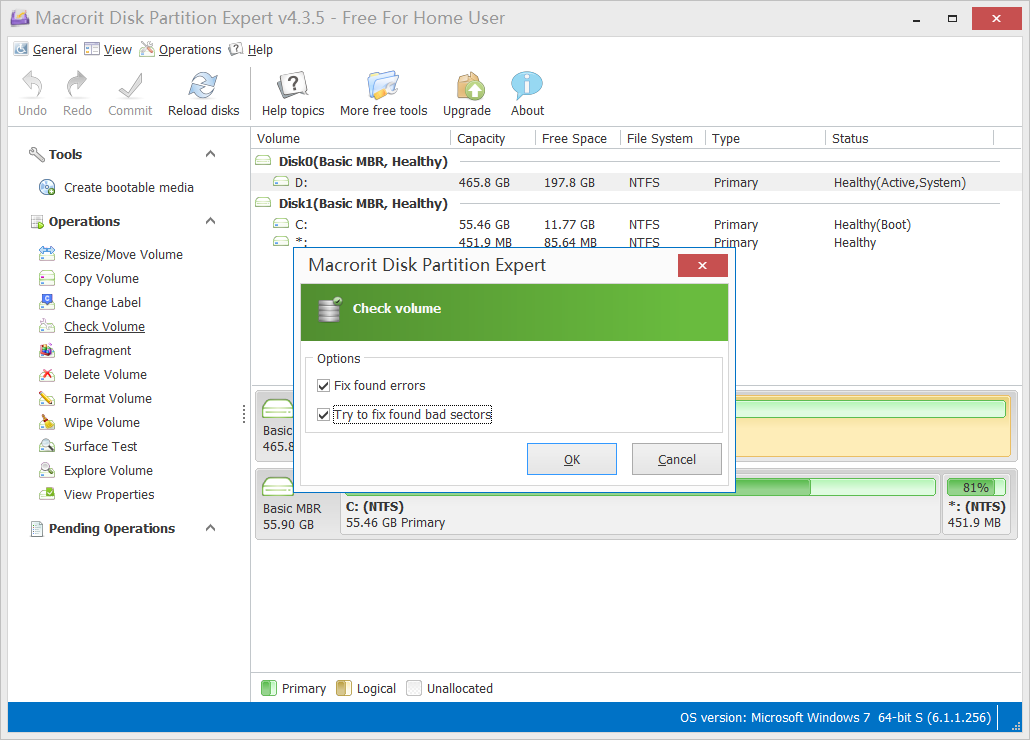Click the Wipe Volume icon
Image resolution: width=1030 pixels, height=740 pixels.
47,422
